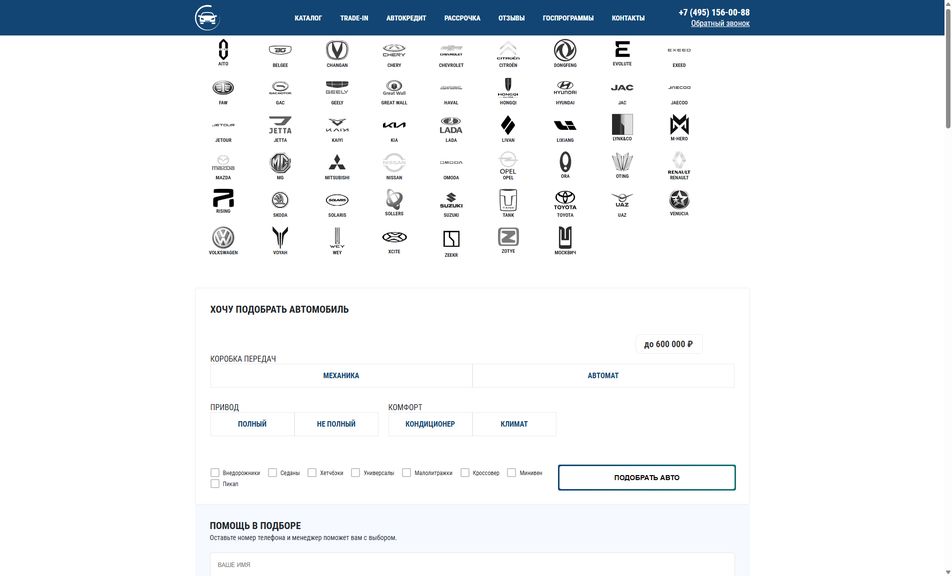Select the Suzuki brand logo
Image resolution: width=952 pixels, height=576 pixels.
tap(451, 200)
